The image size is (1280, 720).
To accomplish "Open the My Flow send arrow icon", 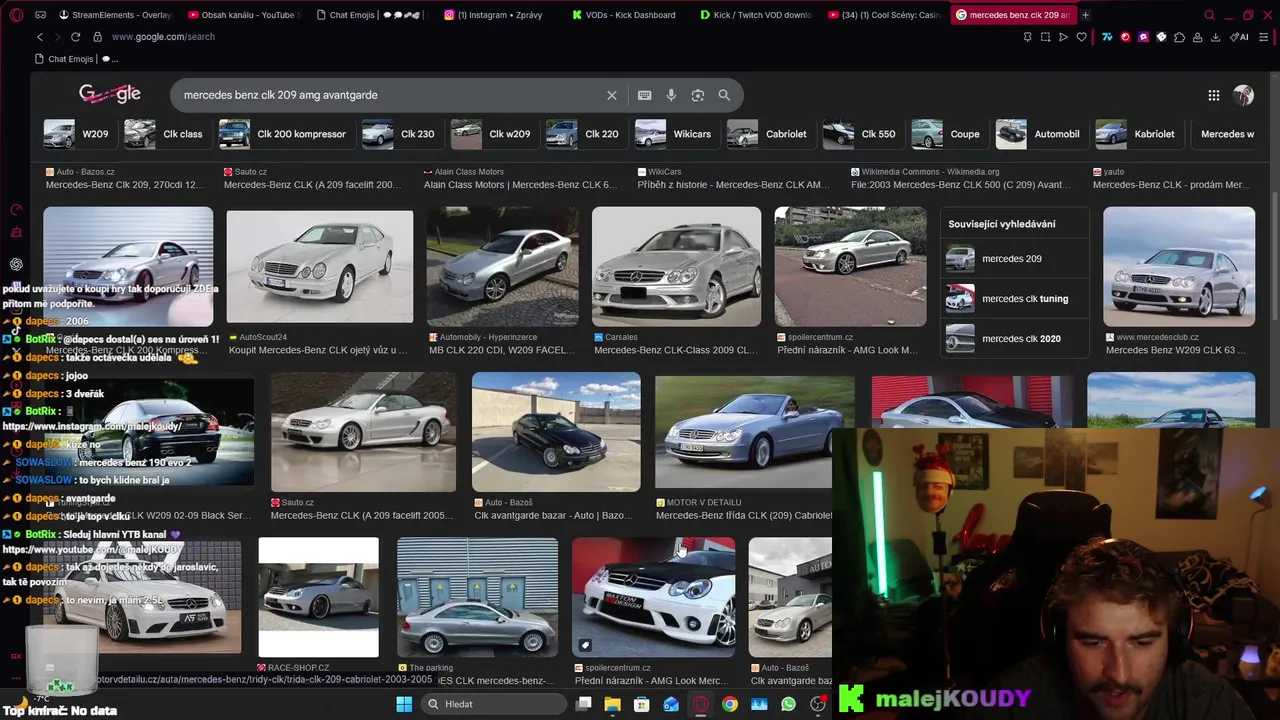I will click(1063, 37).
